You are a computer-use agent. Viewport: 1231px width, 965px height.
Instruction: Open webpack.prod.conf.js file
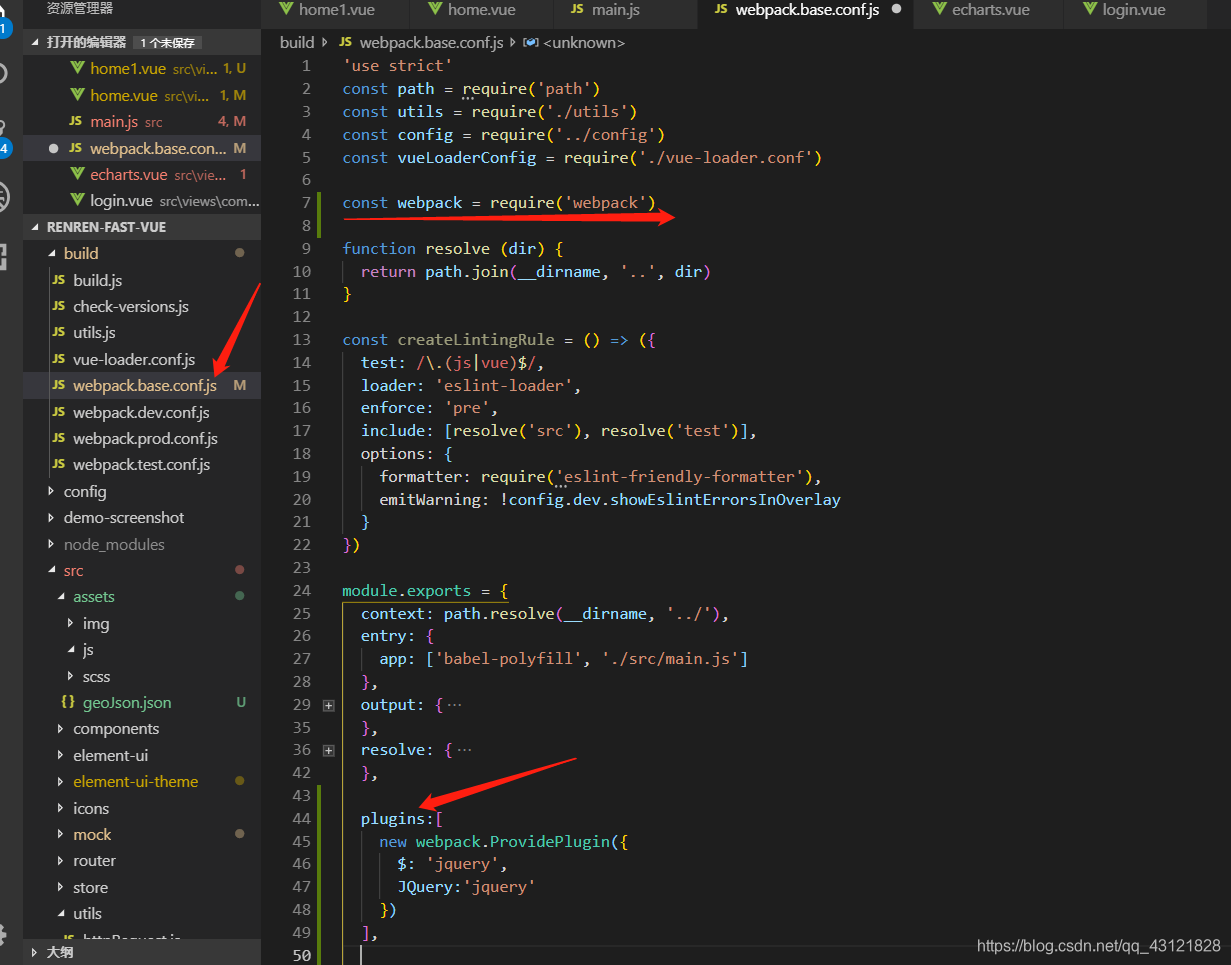tap(145, 438)
